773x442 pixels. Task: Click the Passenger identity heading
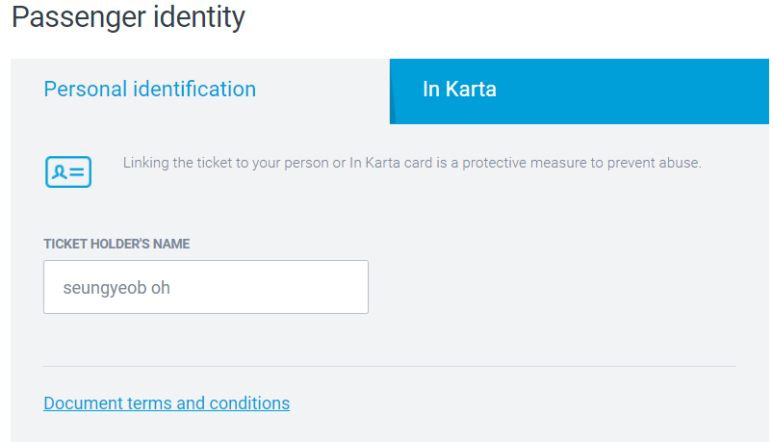pos(128,17)
